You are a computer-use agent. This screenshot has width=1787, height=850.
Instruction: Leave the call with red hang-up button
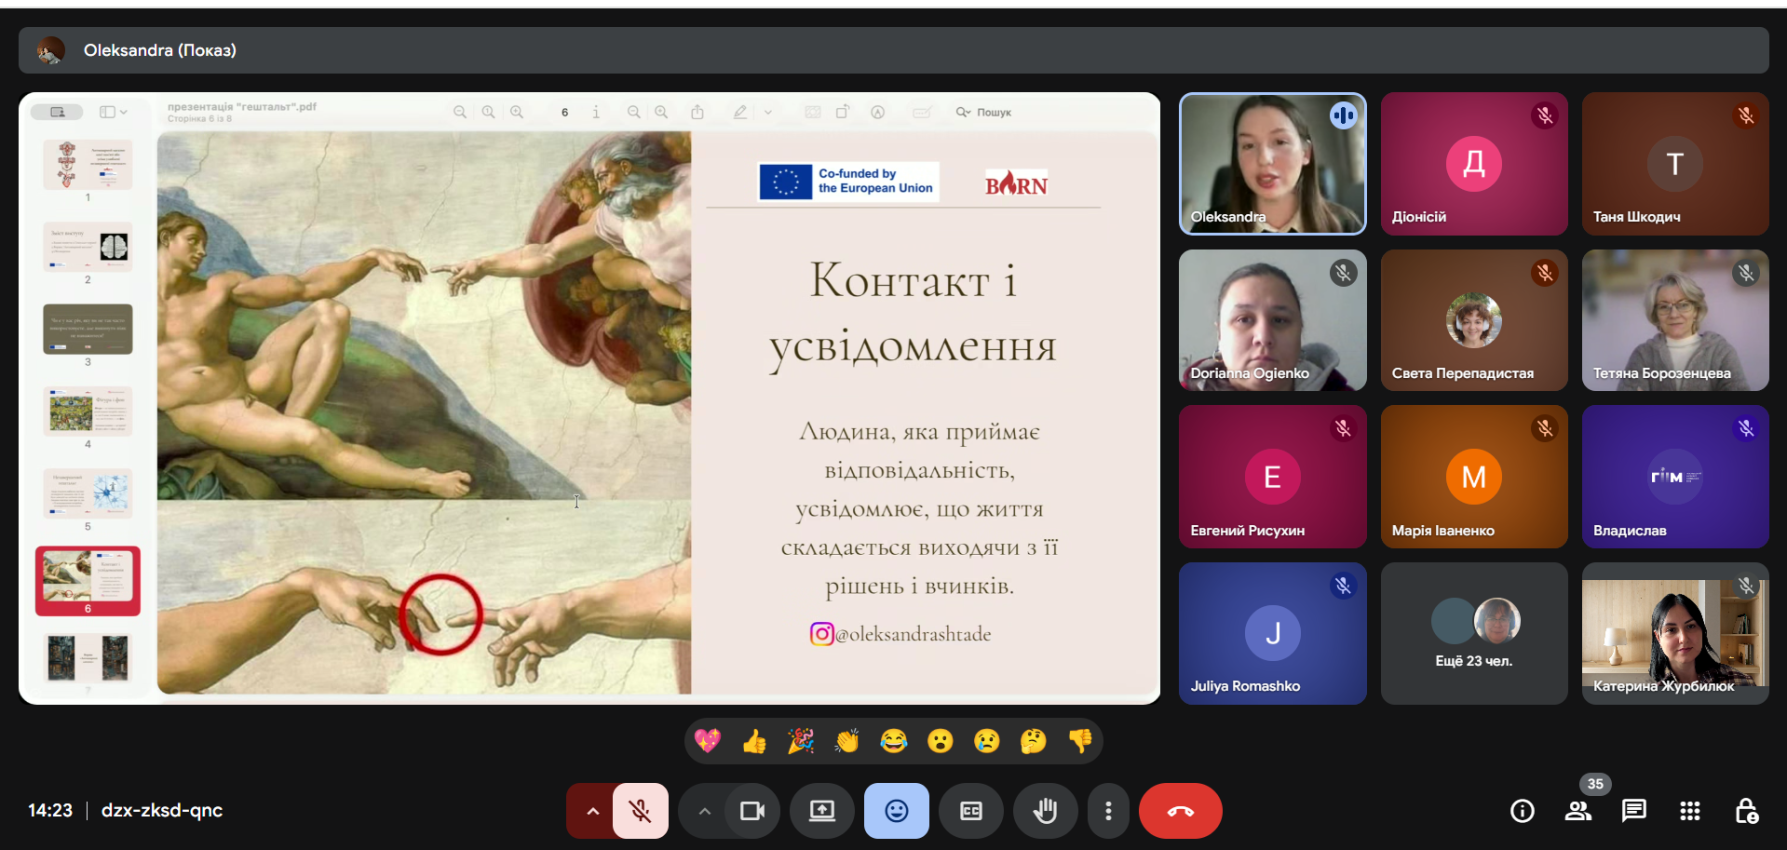point(1180,811)
